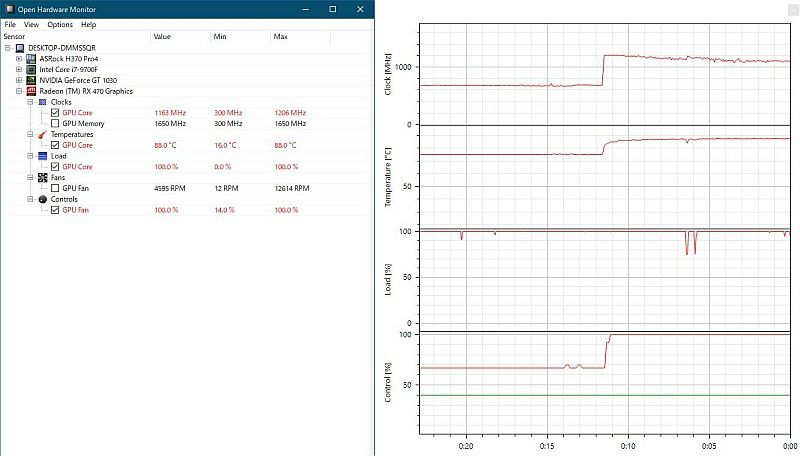The width and height of the screenshot is (800, 456).
Task: Click the NVIDIA GeForce GT 1030 icon
Action: pyautogui.click(x=31, y=80)
